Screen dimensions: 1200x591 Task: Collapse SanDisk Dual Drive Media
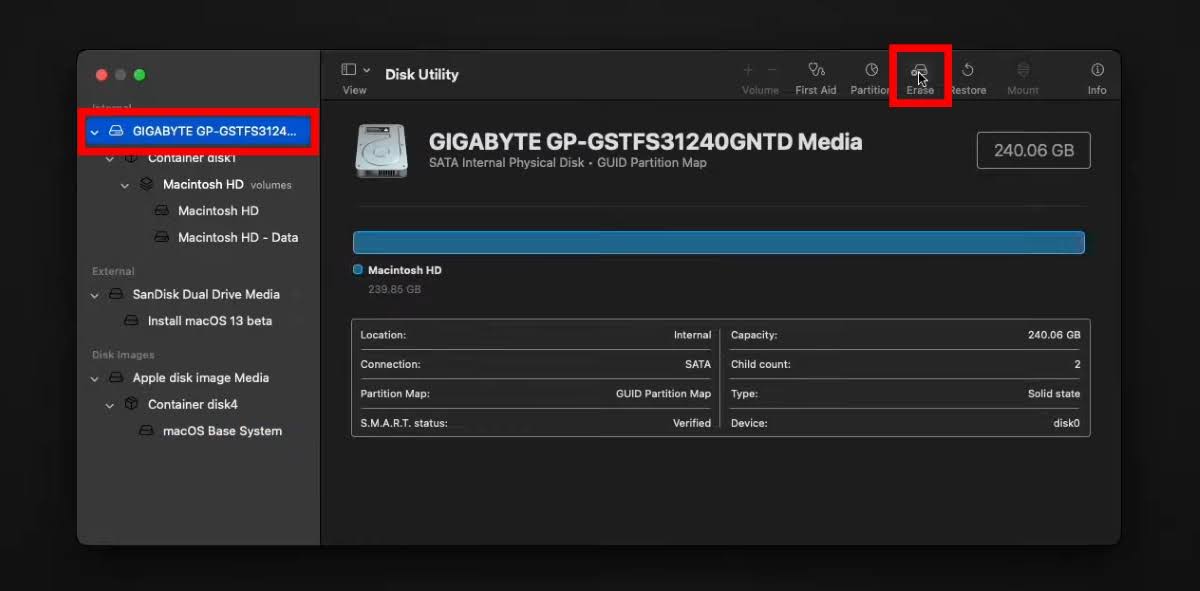click(x=95, y=295)
